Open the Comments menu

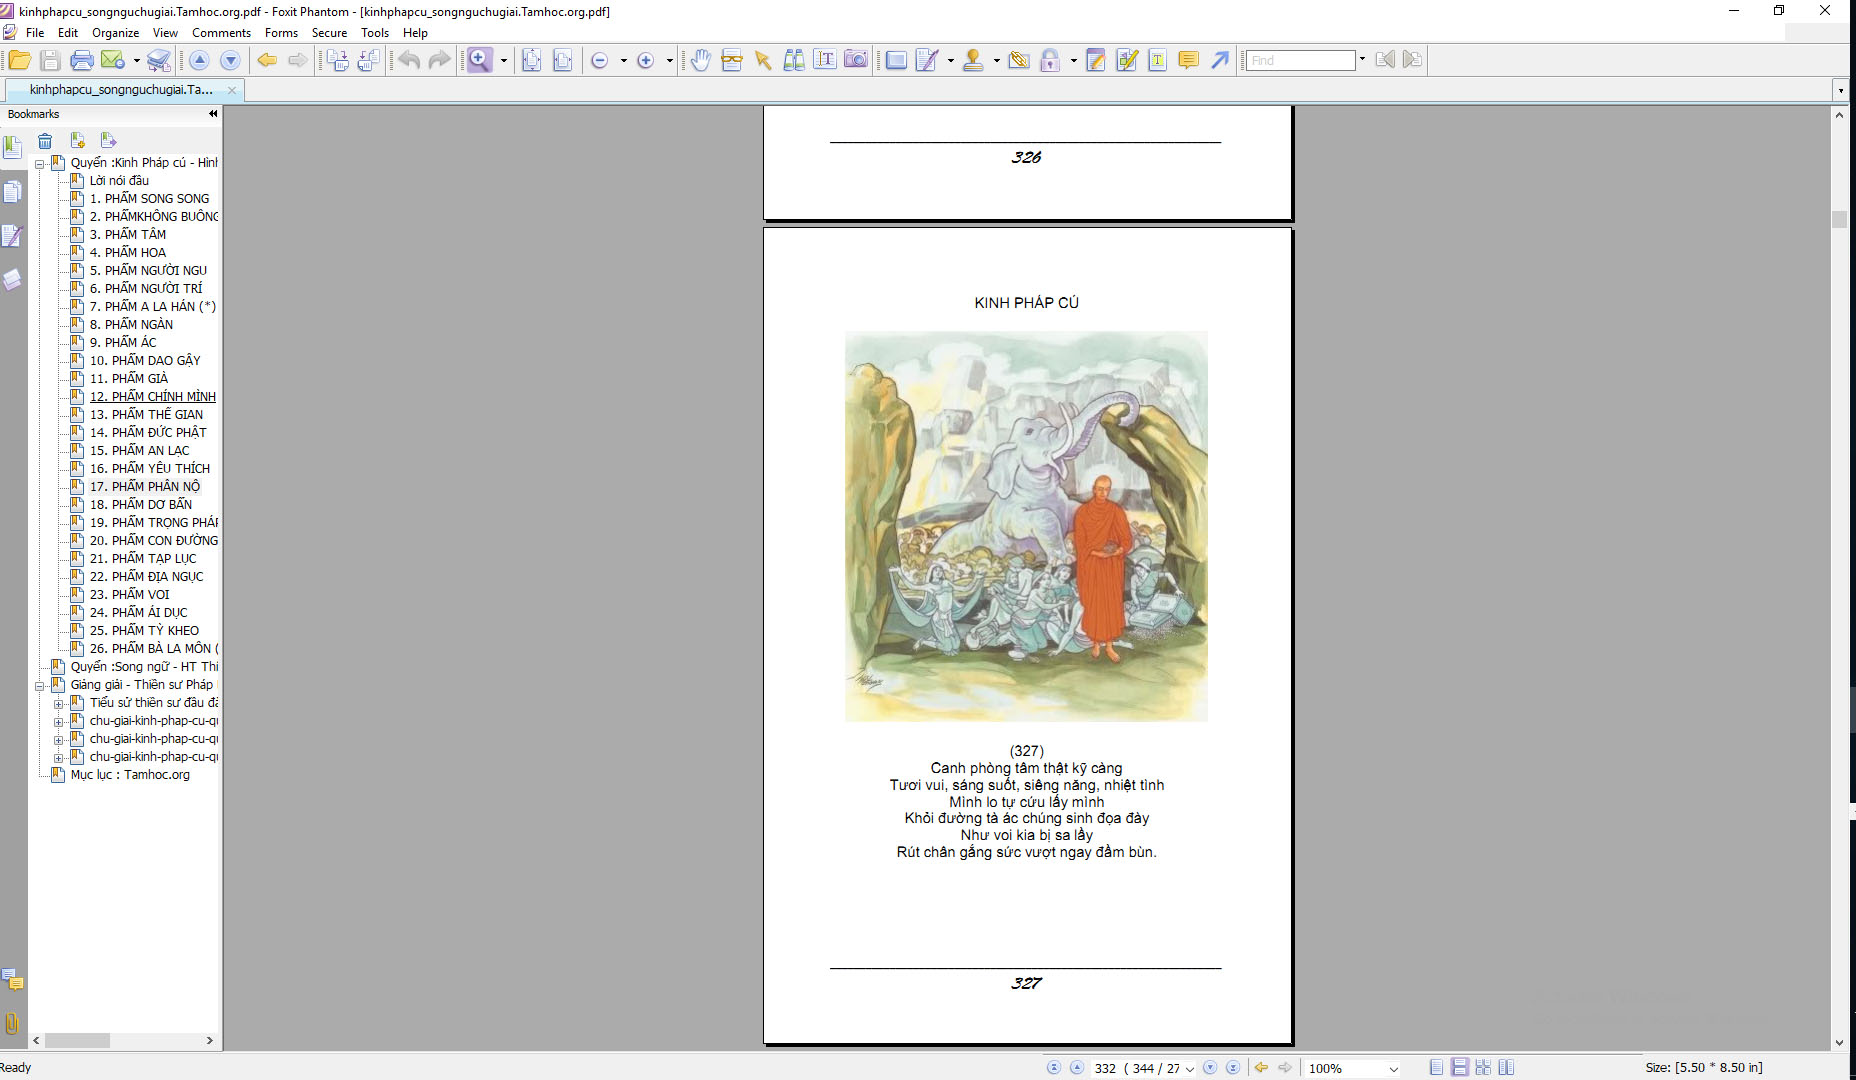tap(221, 33)
